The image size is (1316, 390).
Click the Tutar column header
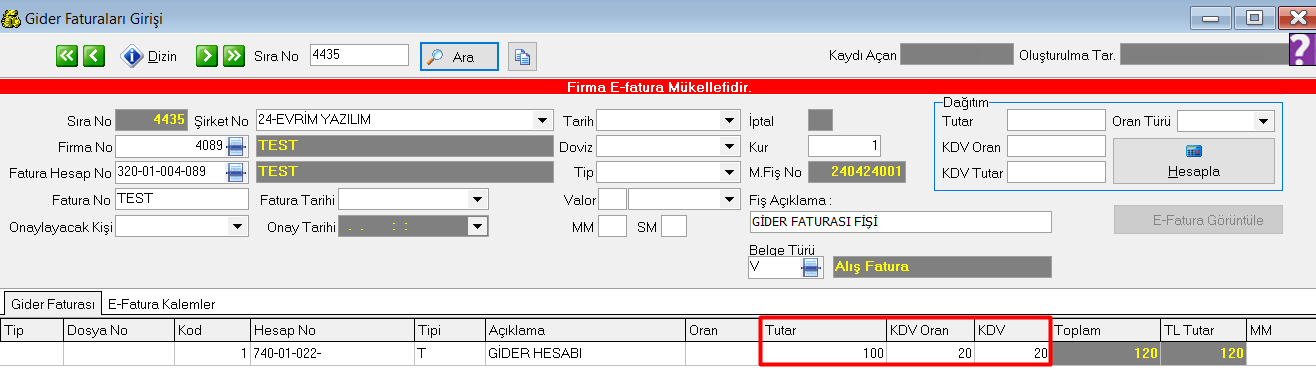[x=824, y=329]
